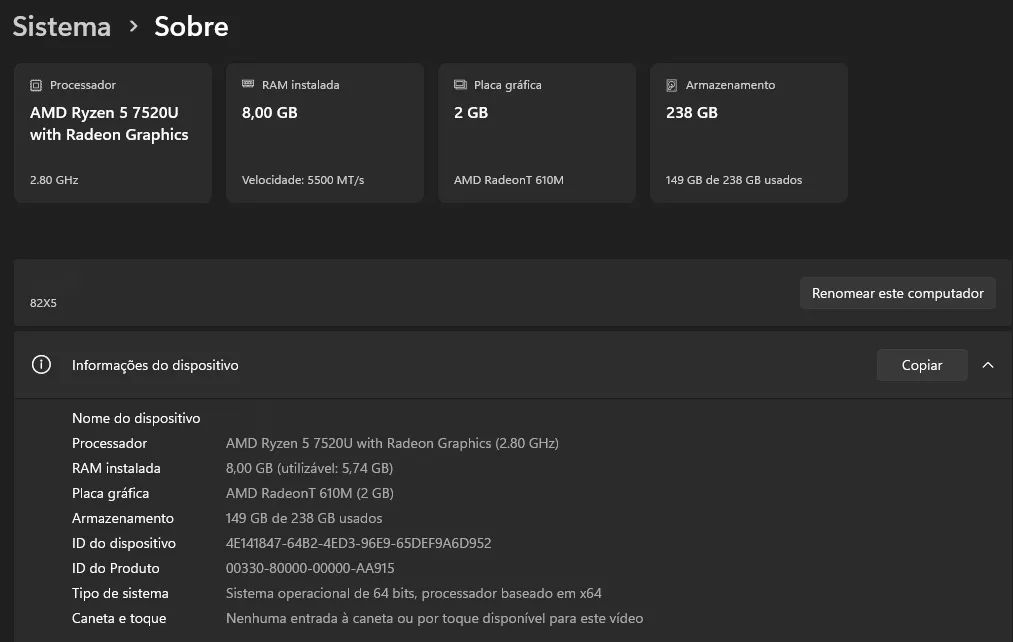Select the ID do dispositivo value text
The image size is (1013, 642).
(359, 543)
